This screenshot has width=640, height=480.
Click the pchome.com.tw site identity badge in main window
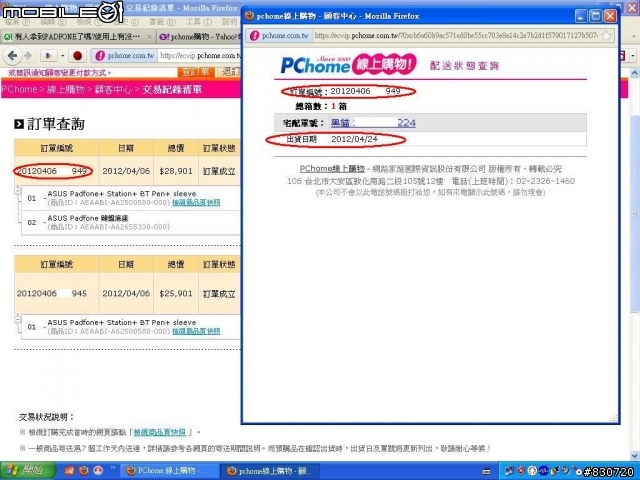click(124, 56)
